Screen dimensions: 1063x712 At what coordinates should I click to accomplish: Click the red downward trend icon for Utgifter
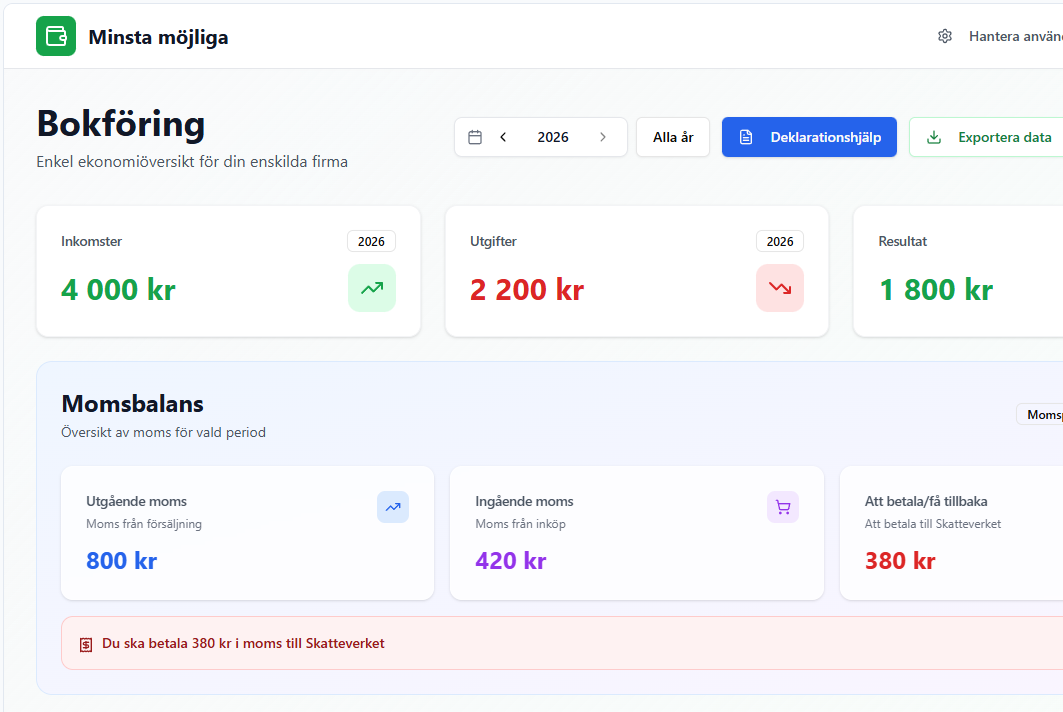pos(780,288)
